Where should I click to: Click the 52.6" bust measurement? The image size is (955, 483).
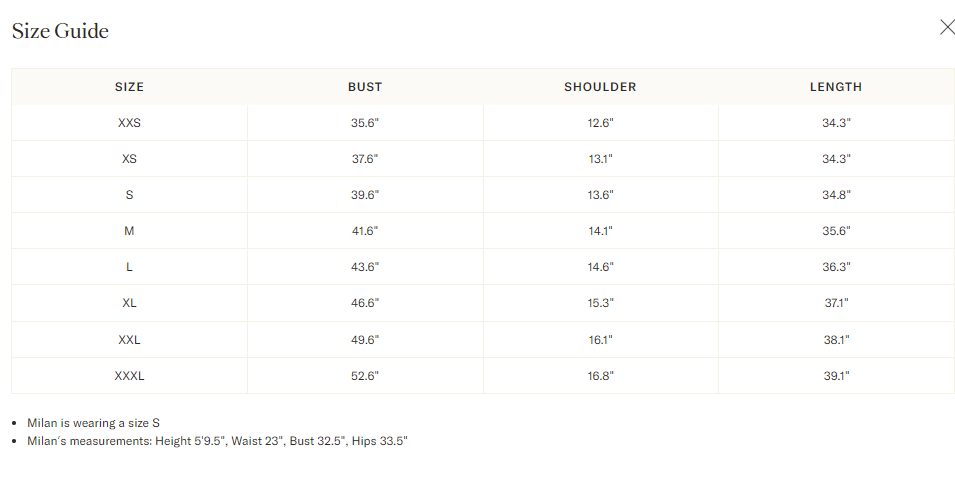pos(365,376)
